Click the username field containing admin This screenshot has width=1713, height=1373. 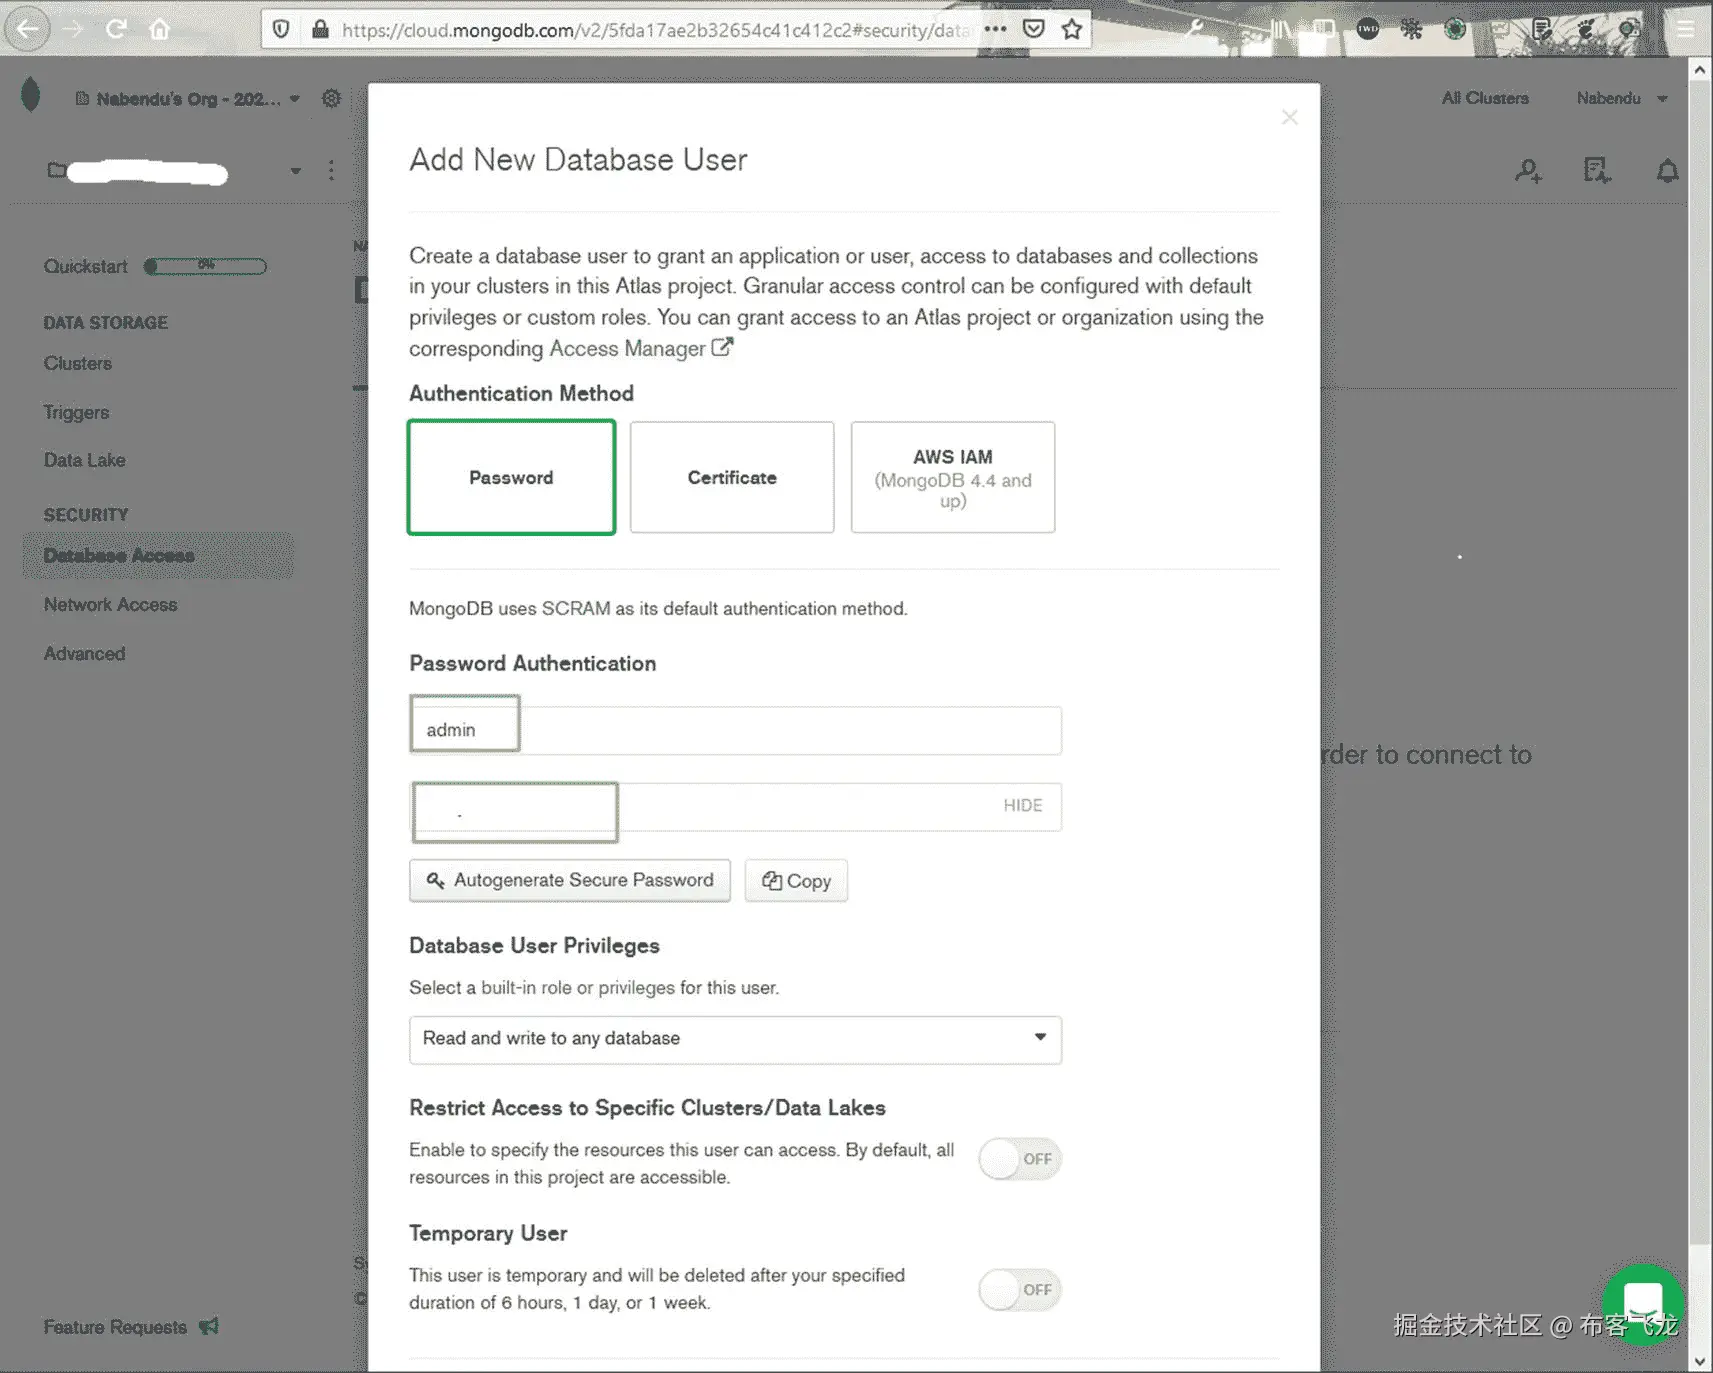pyautogui.click(x=735, y=730)
